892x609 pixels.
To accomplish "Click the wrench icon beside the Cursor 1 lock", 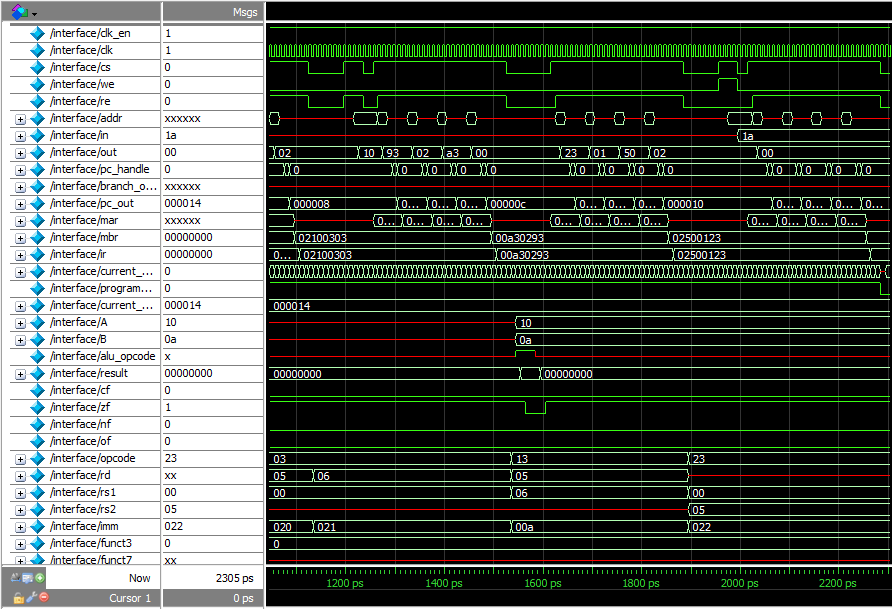I will pos(30,597).
